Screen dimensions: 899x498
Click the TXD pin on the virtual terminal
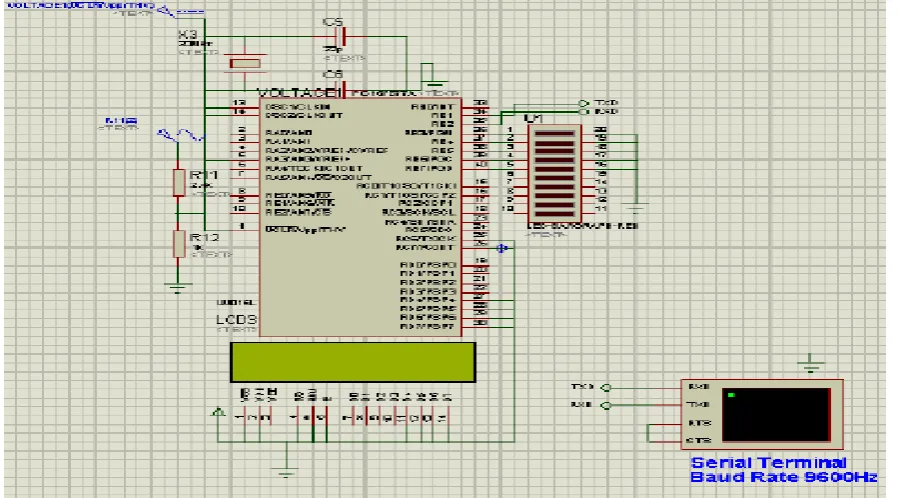pyautogui.click(x=699, y=405)
